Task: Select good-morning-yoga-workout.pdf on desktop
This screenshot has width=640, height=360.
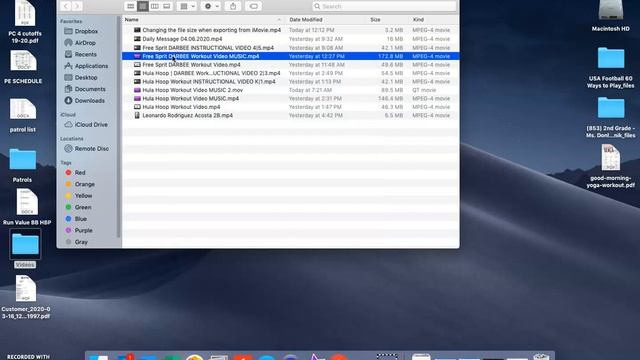Action: [611, 167]
